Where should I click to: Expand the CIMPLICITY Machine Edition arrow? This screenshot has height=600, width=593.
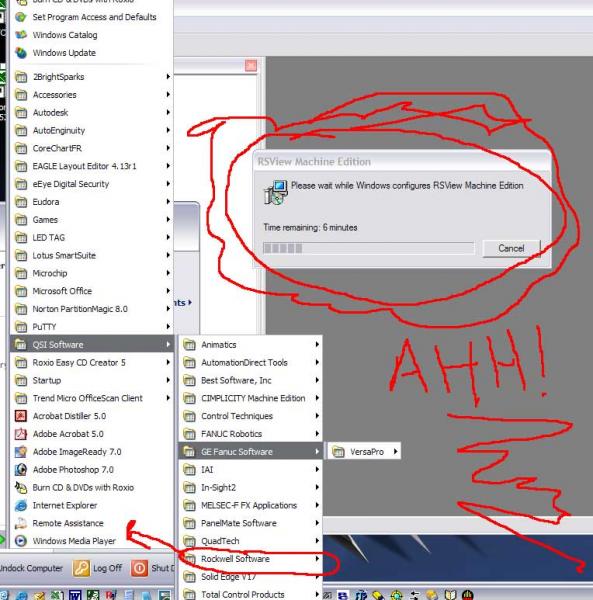point(317,398)
